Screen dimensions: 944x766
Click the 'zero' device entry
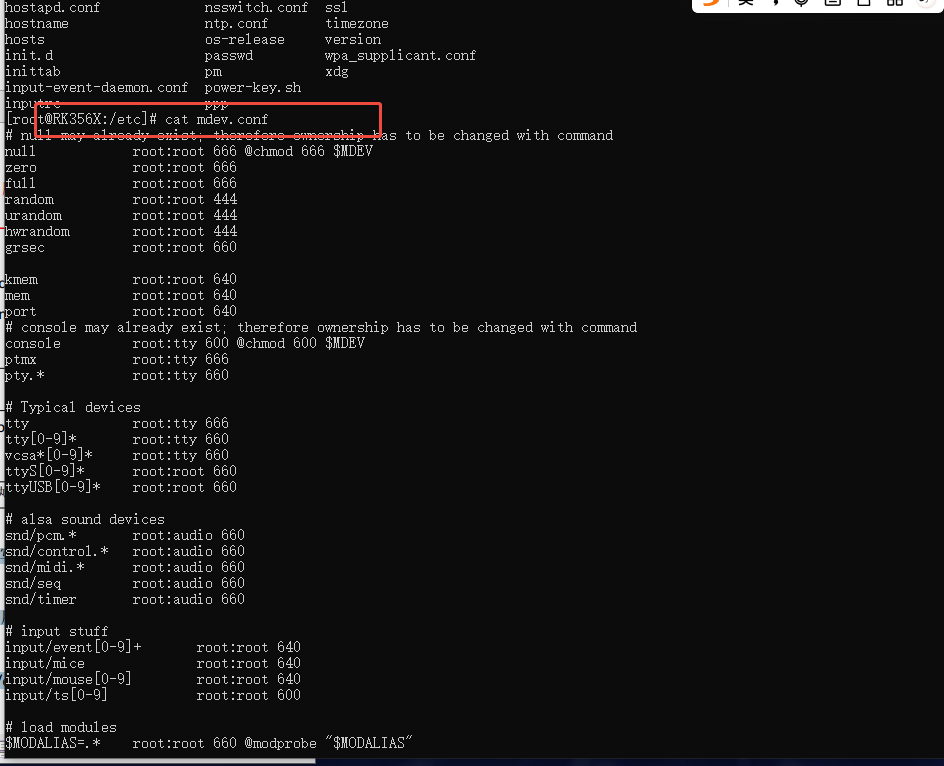[x=20, y=167]
